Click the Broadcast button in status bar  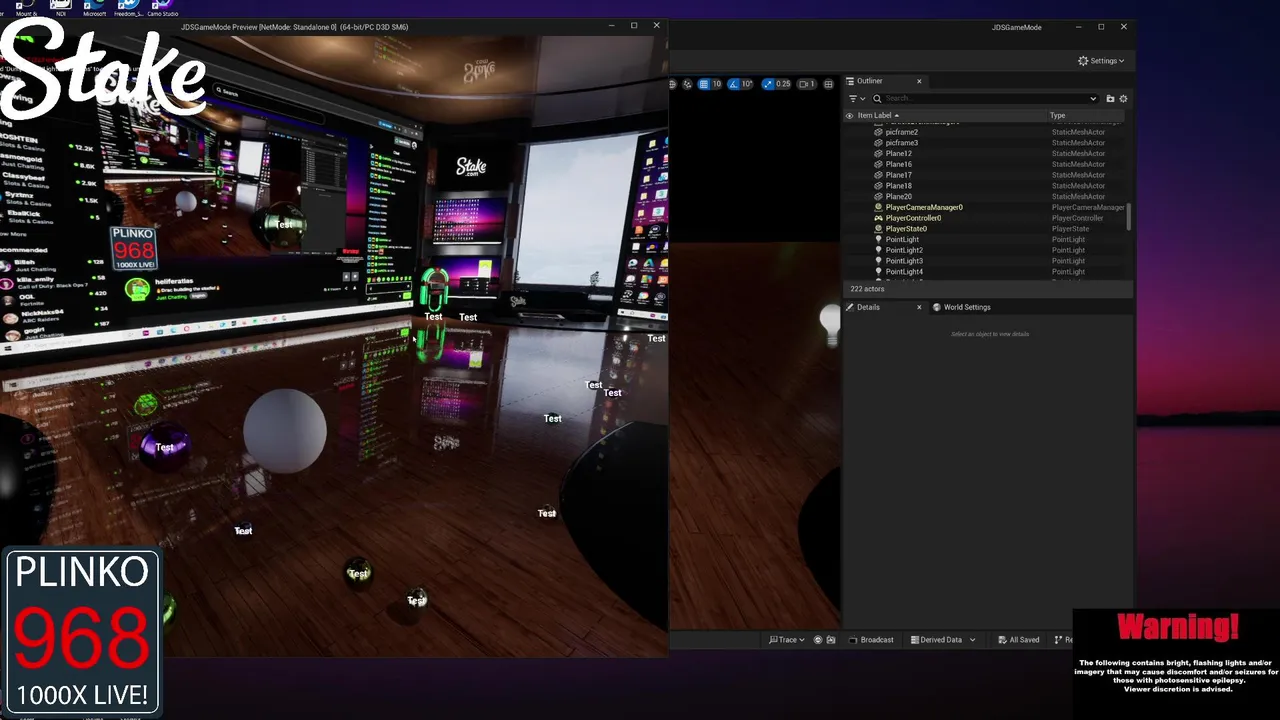pyautogui.click(x=872, y=640)
